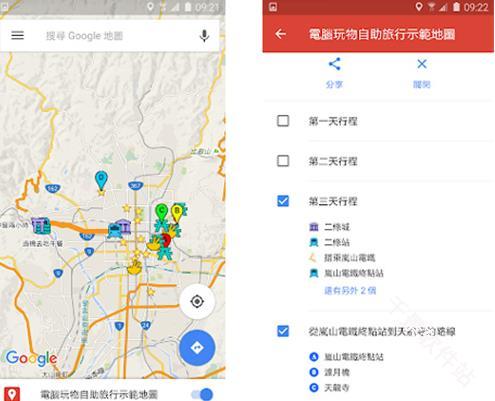Tap the battery icon in right status bar
Viewport: 495px width, 401px height.
456,7
